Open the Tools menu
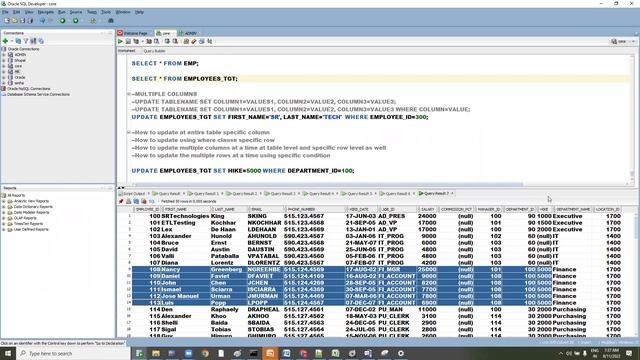The image size is (640, 360). 106,12
